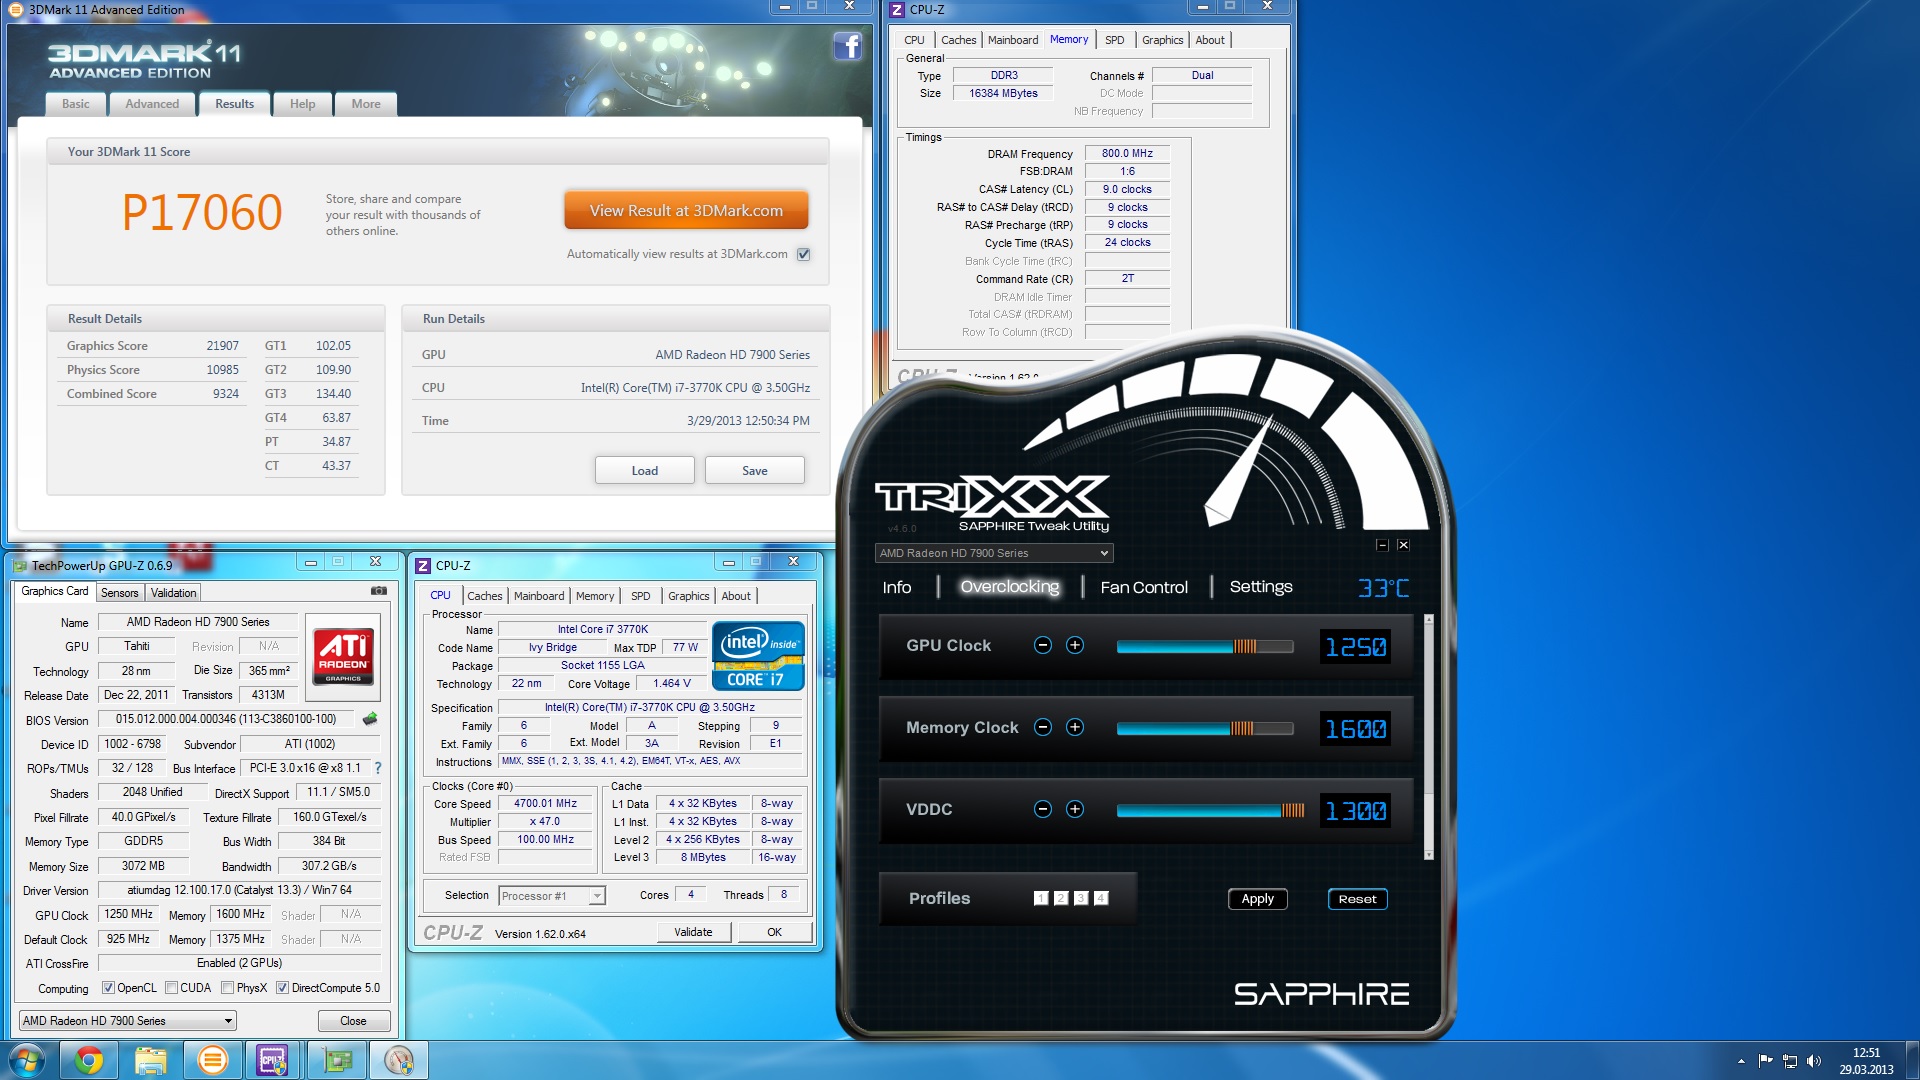The height and width of the screenshot is (1080, 1920).
Task: Click TRIXX overclocking panel scrollbar
Action: 1428,738
